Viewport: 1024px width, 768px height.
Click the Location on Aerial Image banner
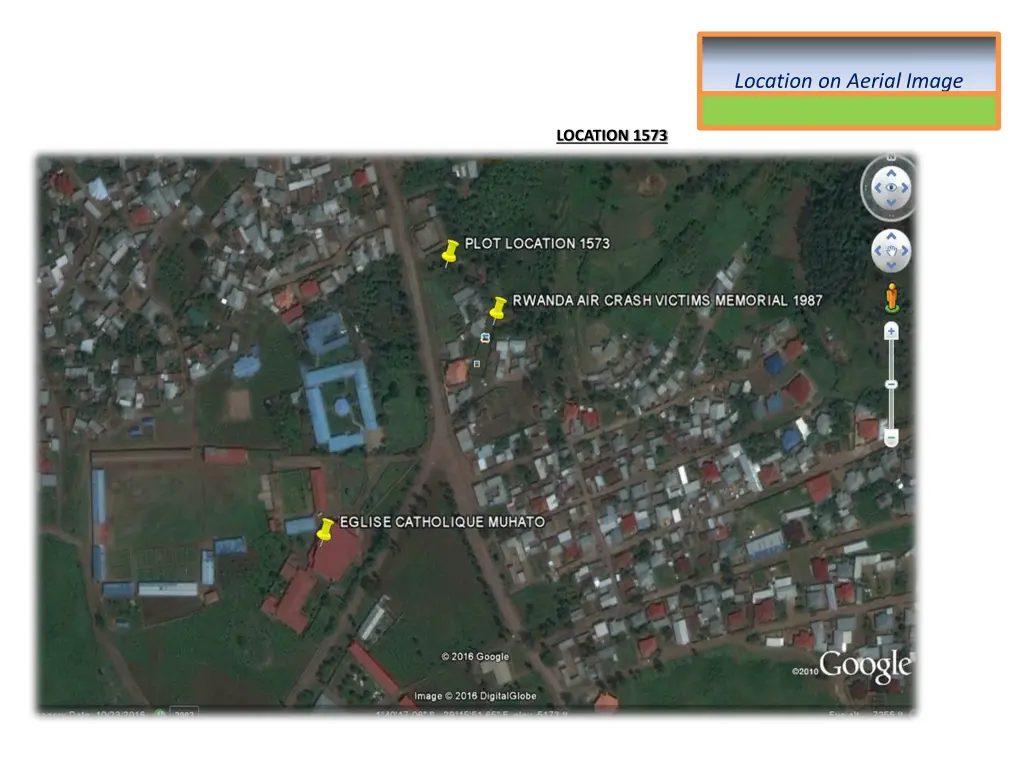(x=849, y=81)
